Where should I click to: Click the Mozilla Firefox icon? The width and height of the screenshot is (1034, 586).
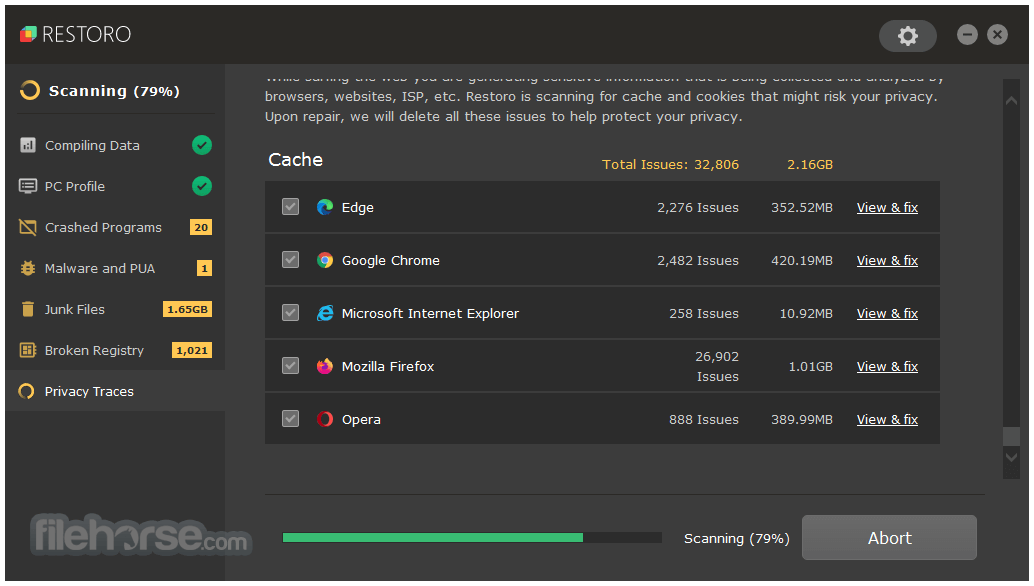pyautogui.click(x=325, y=366)
